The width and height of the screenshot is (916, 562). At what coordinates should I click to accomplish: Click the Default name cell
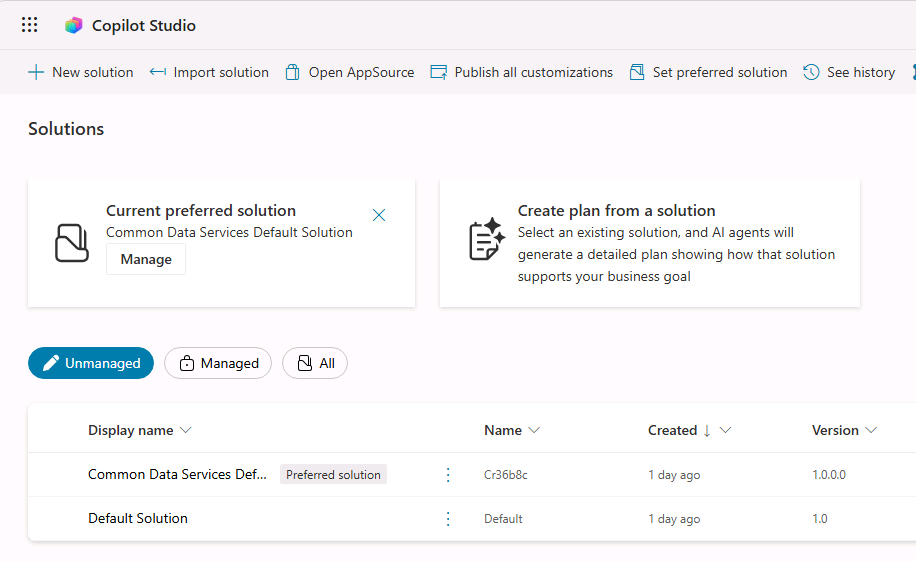tap(503, 519)
